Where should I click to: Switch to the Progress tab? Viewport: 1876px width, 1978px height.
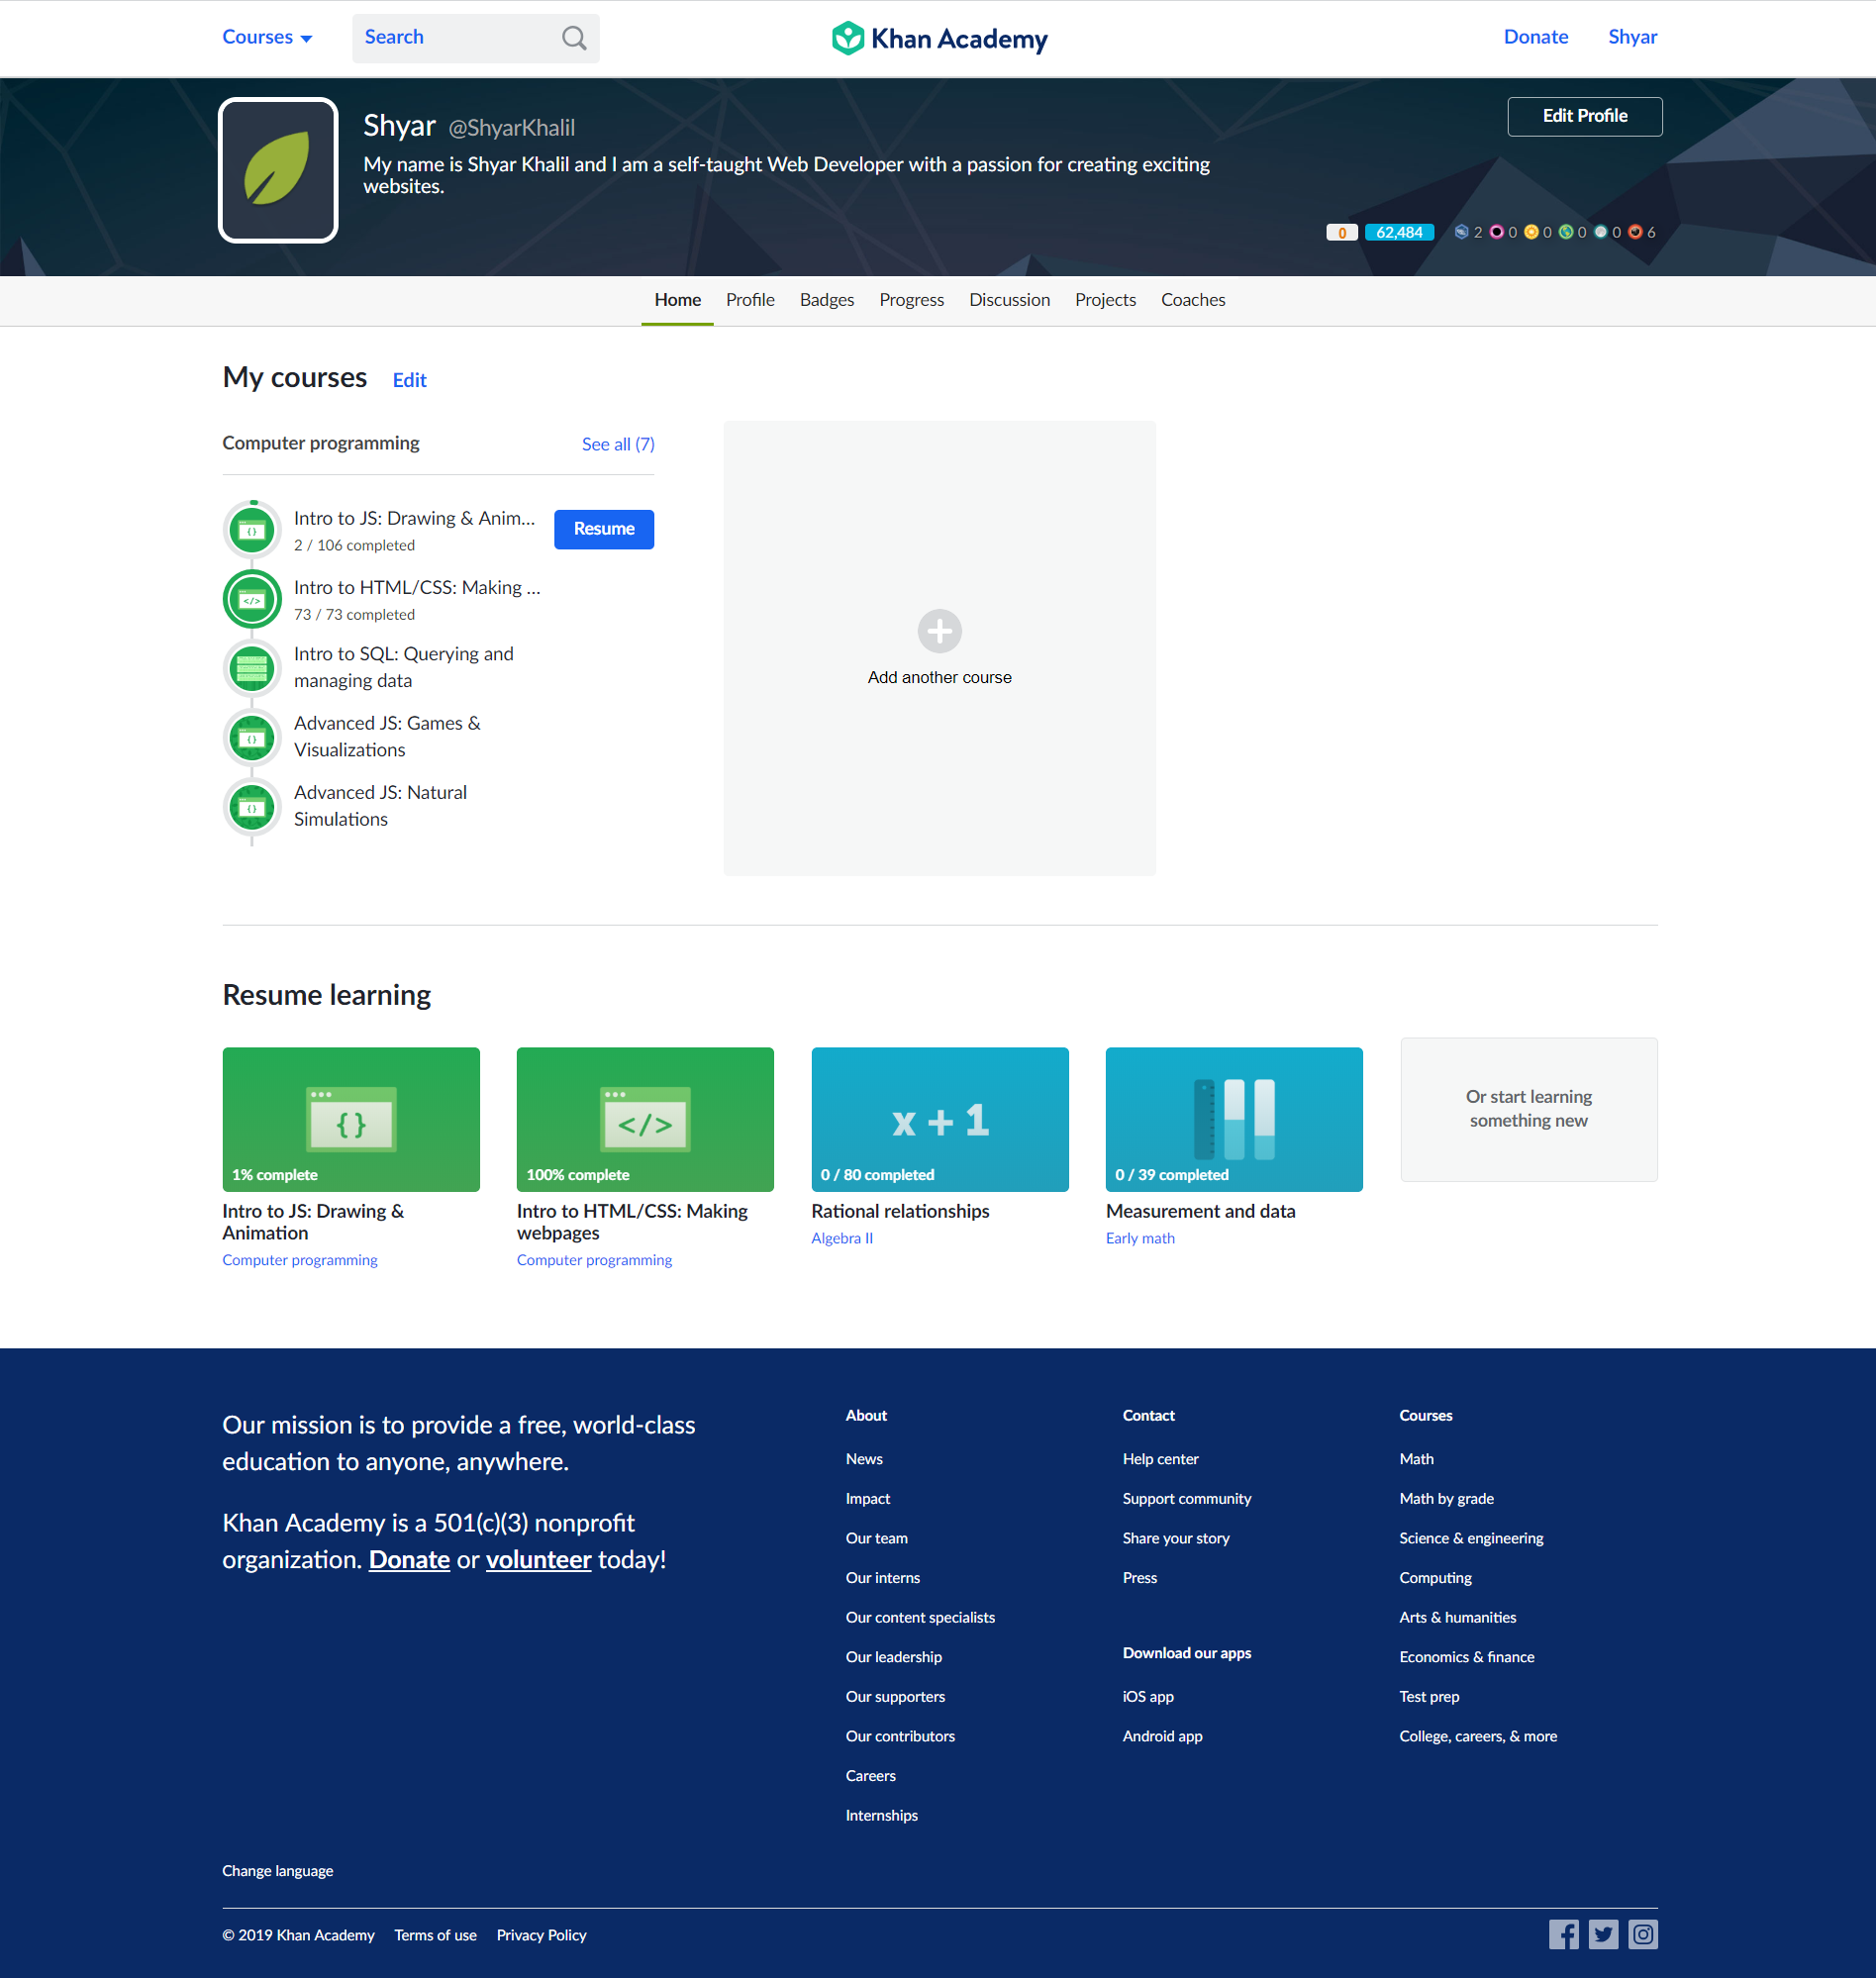click(x=911, y=300)
